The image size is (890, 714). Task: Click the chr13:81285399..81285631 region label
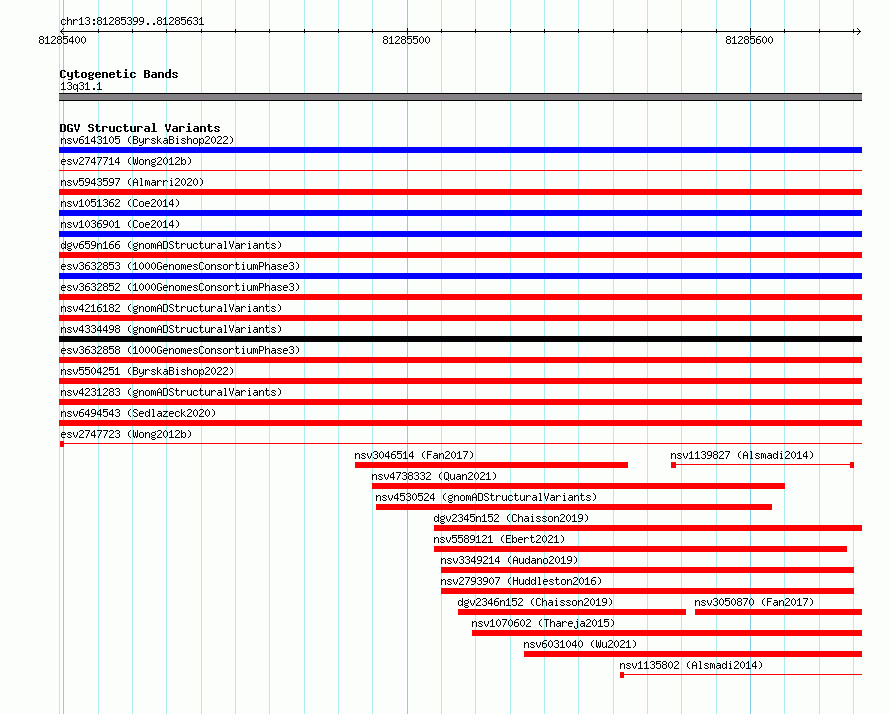click(x=132, y=21)
